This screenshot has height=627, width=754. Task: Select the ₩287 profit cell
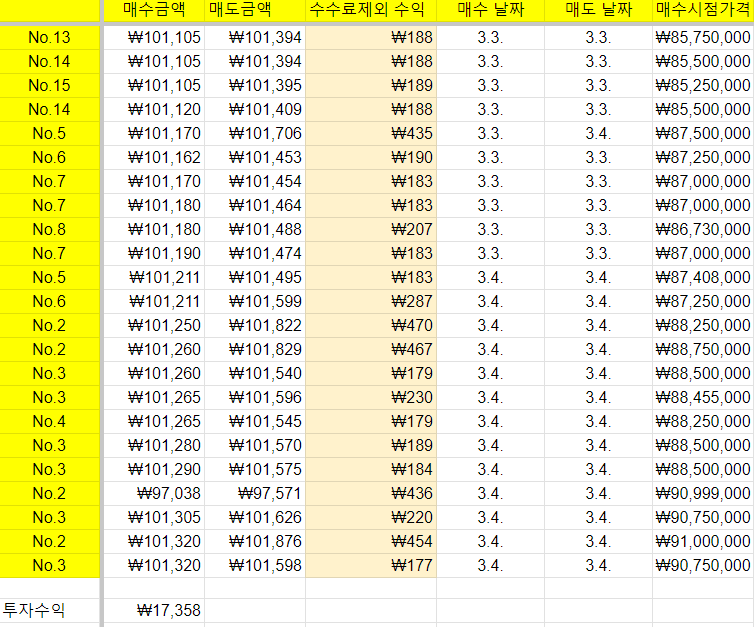coord(371,301)
